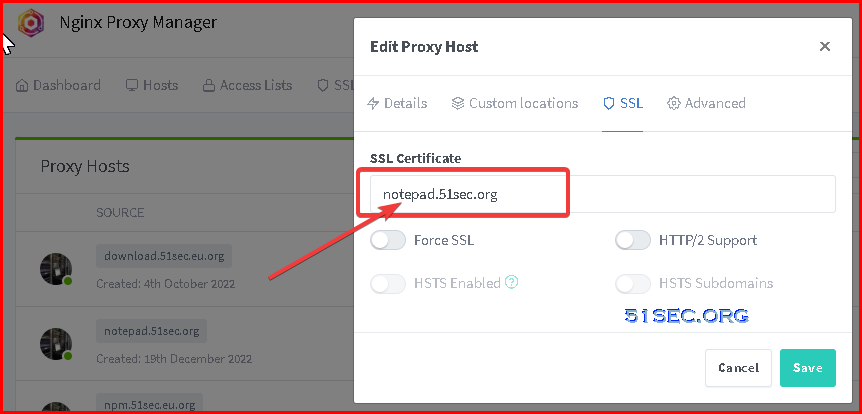Open the Advanced tab

[706, 103]
